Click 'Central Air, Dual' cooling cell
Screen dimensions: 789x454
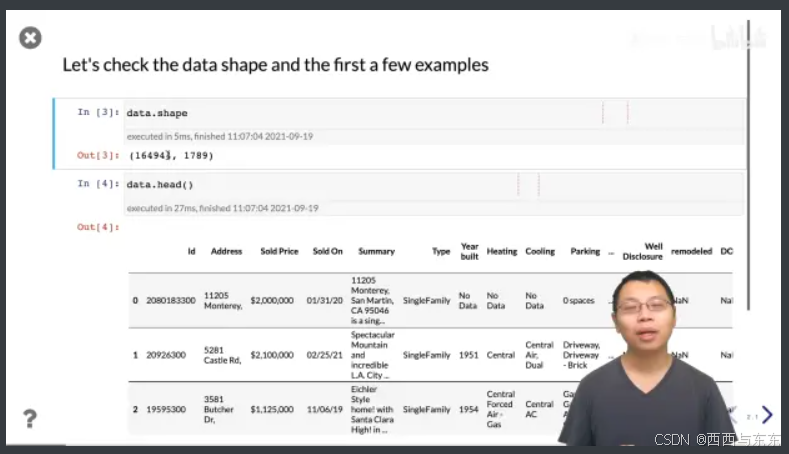click(539, 355)
